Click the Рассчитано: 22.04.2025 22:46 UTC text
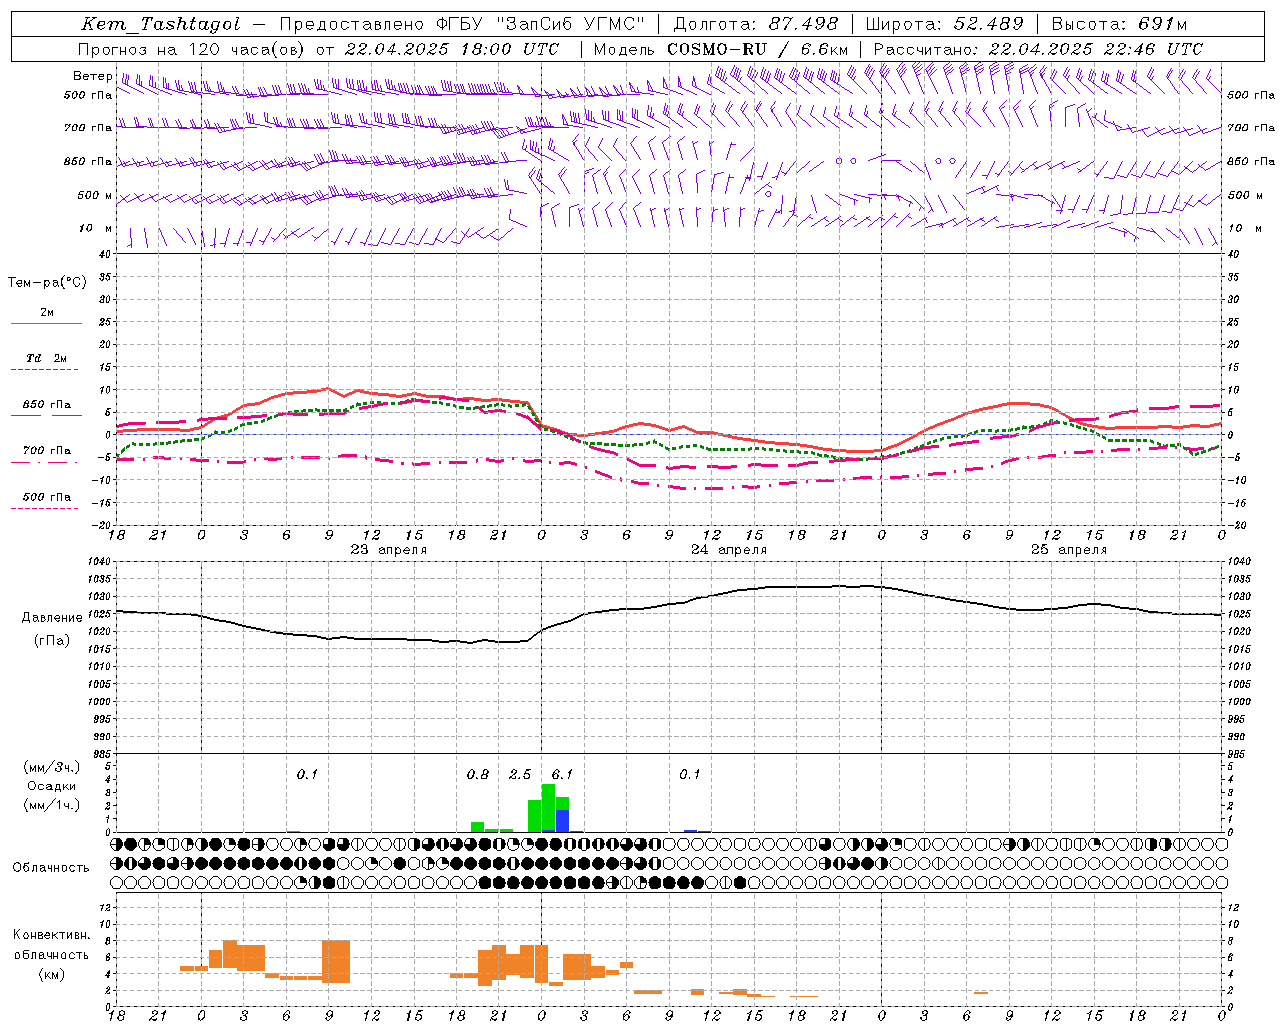Screen dimensions: 1280x1024 (x=1039, y=49)
